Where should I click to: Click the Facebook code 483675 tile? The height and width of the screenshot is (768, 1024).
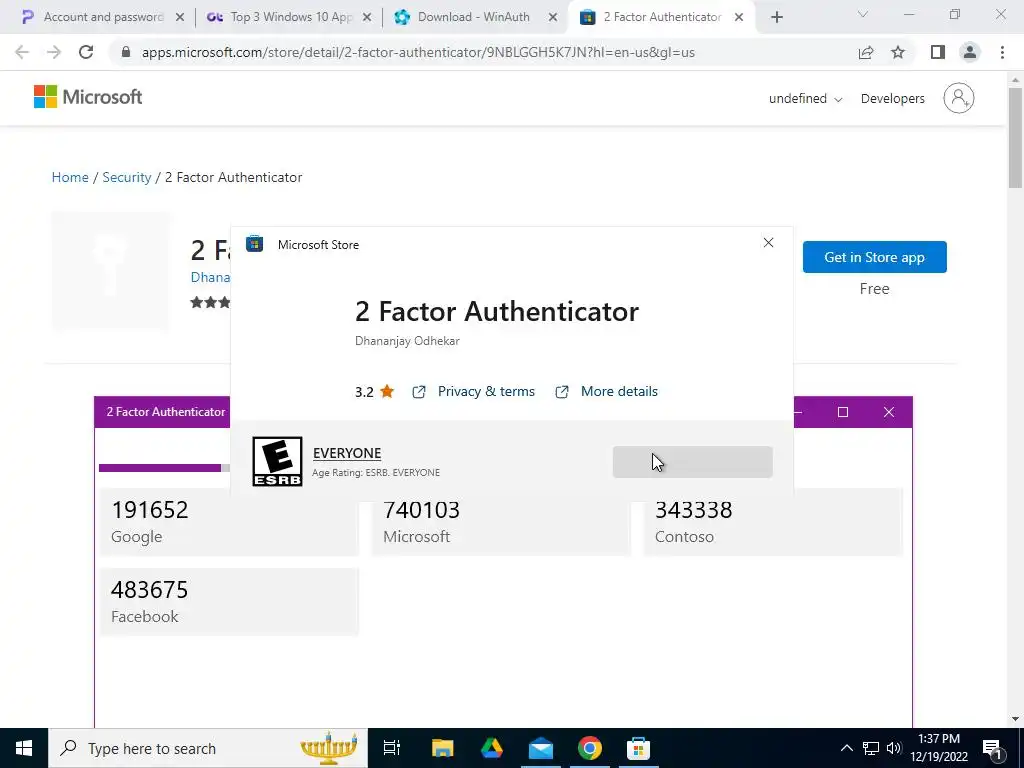pos(229,601)
